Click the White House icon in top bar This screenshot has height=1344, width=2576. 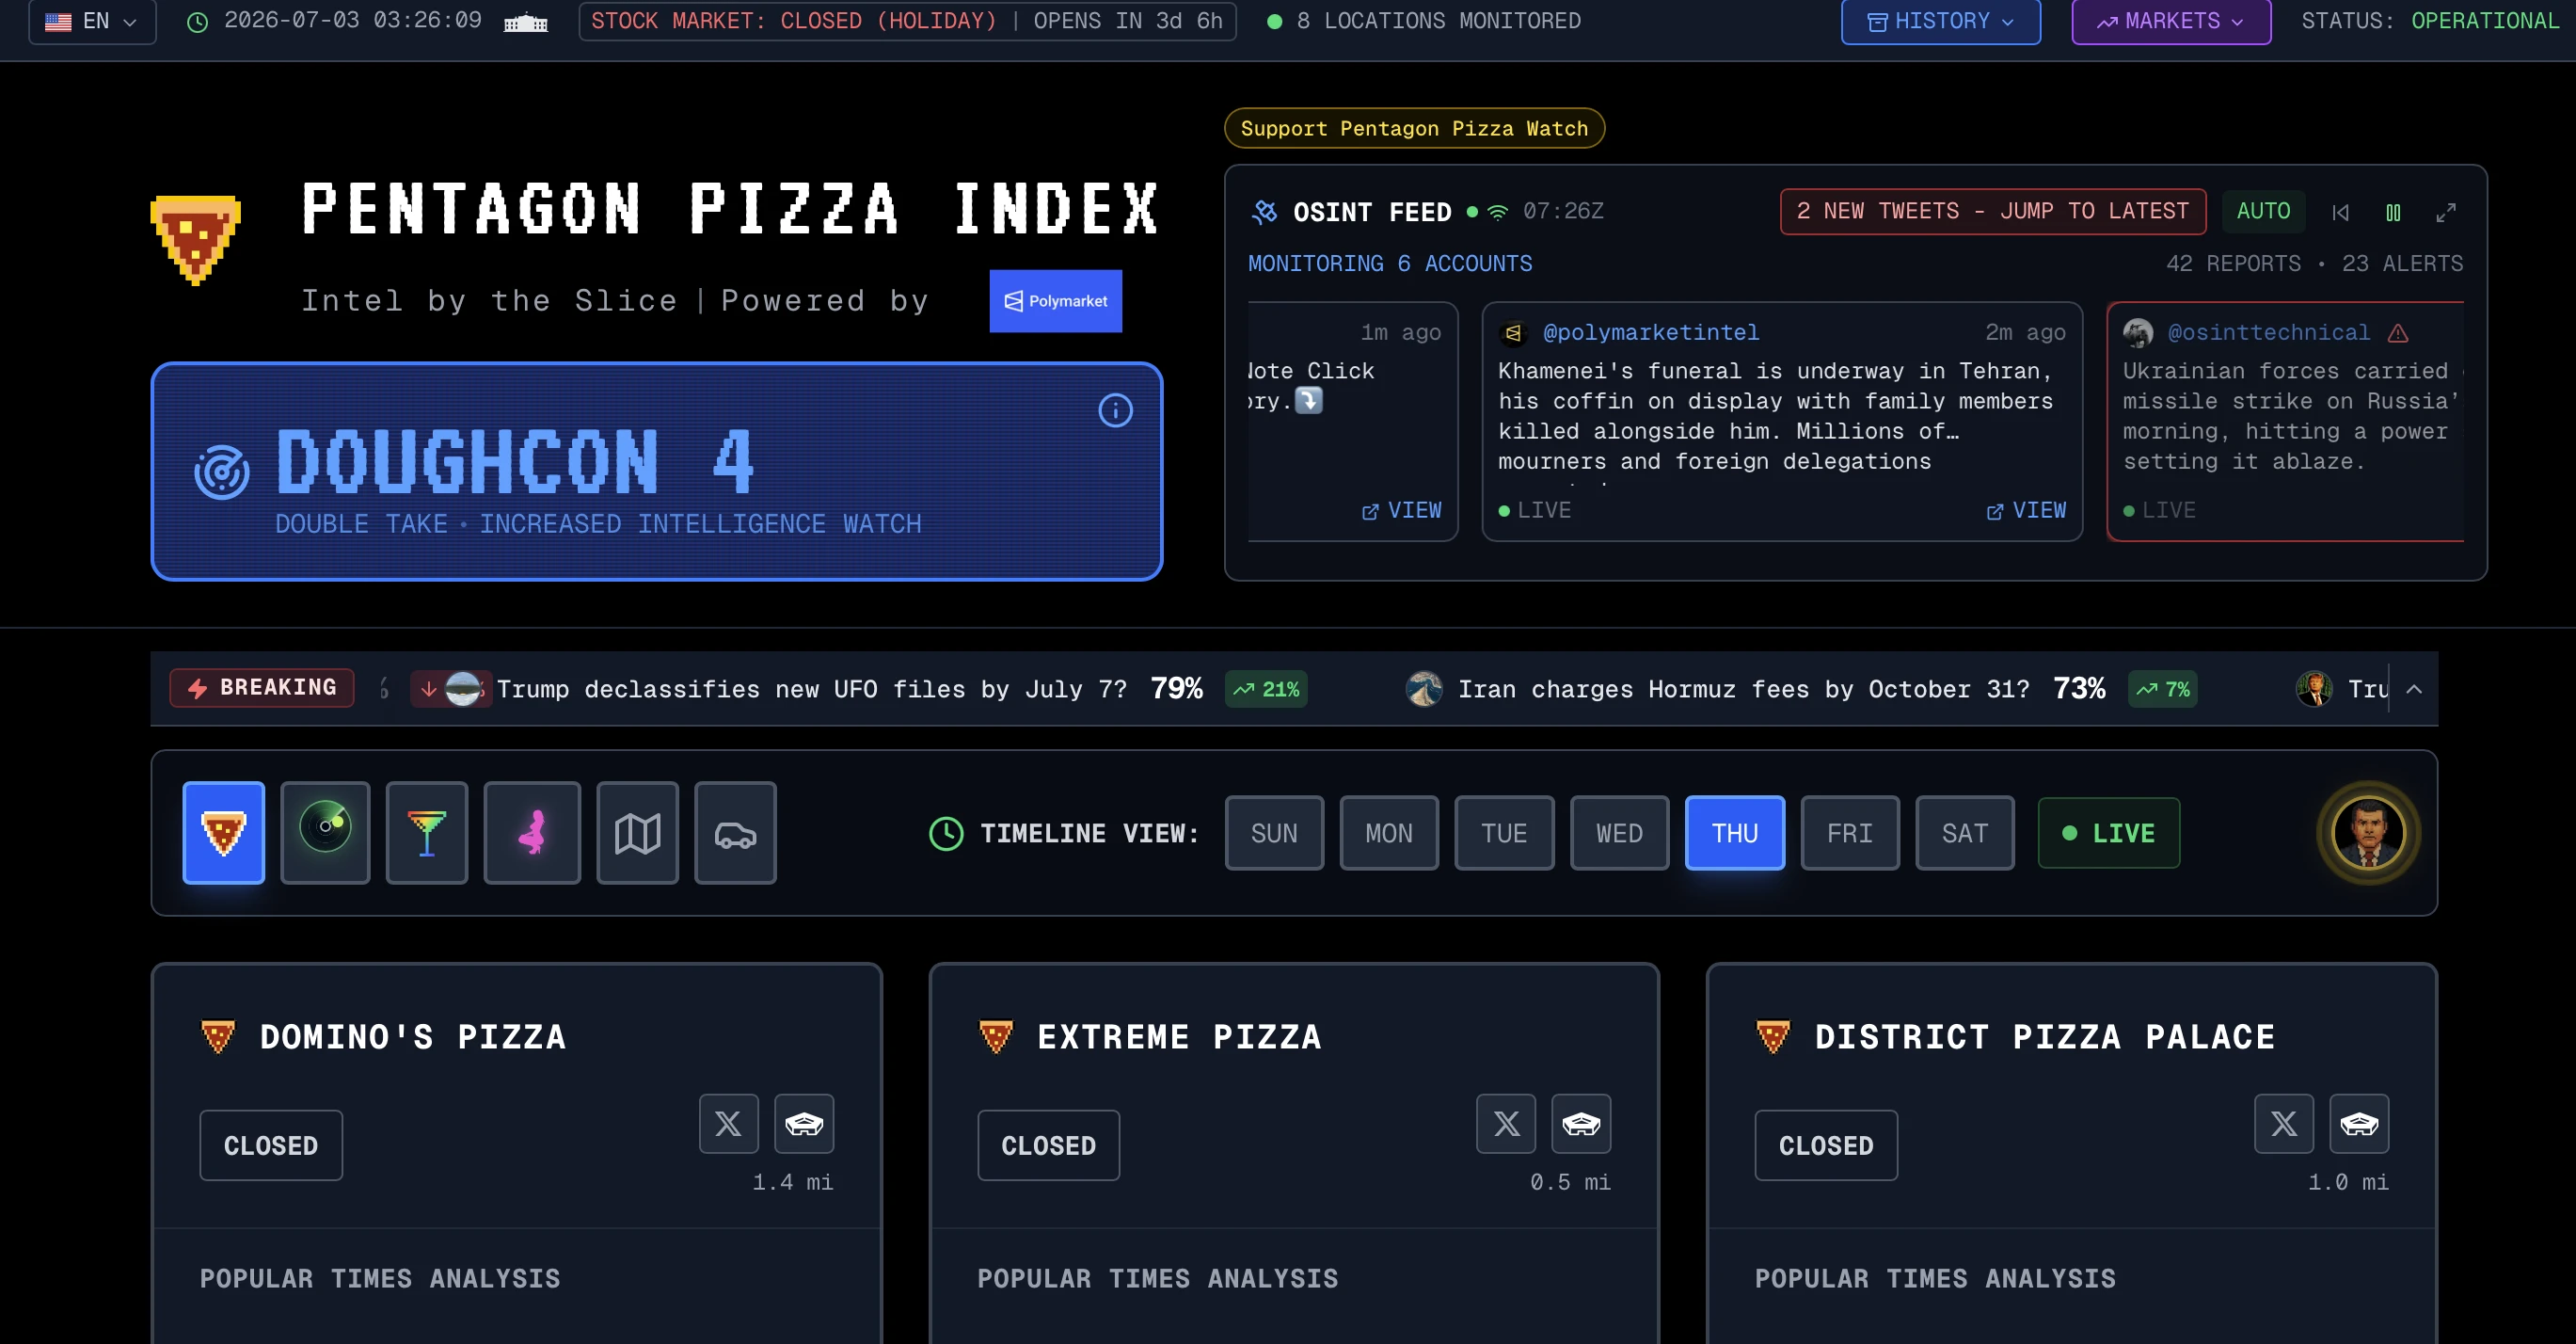[525, 22]
